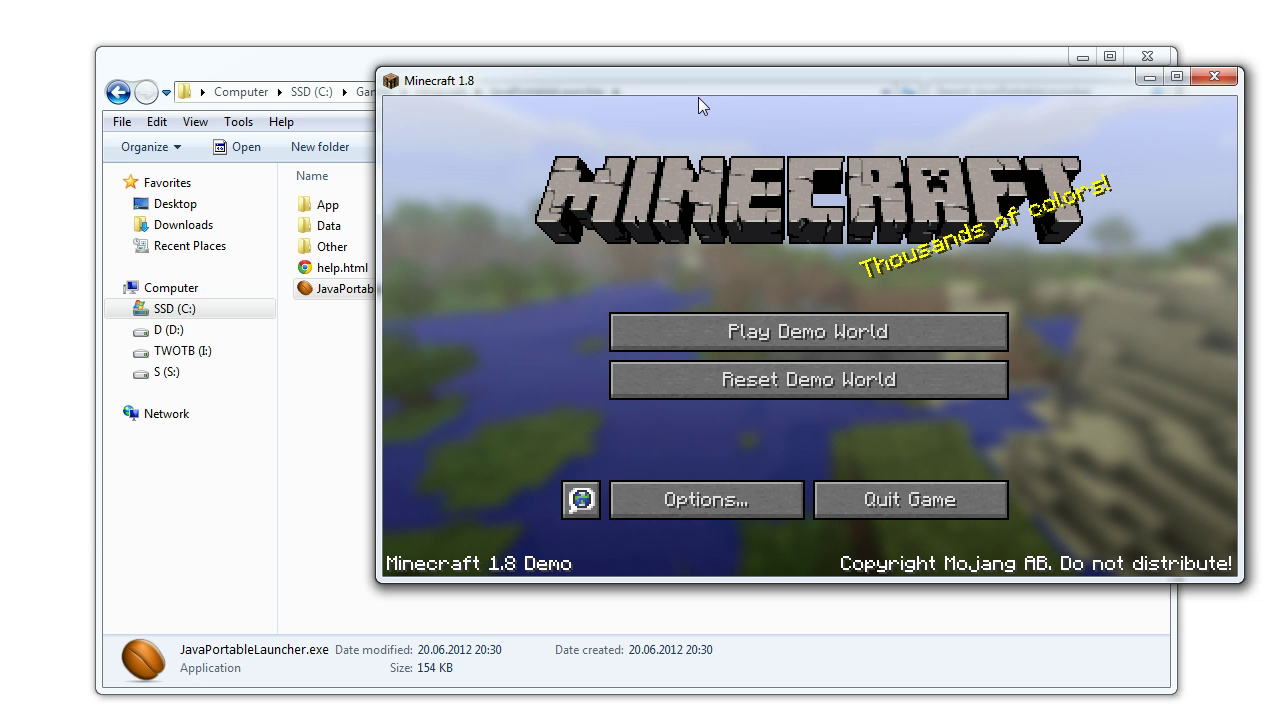Select the Data folder in the file list
The height and width of the screenshot is (720, 1280).
(x=329, y=225)
